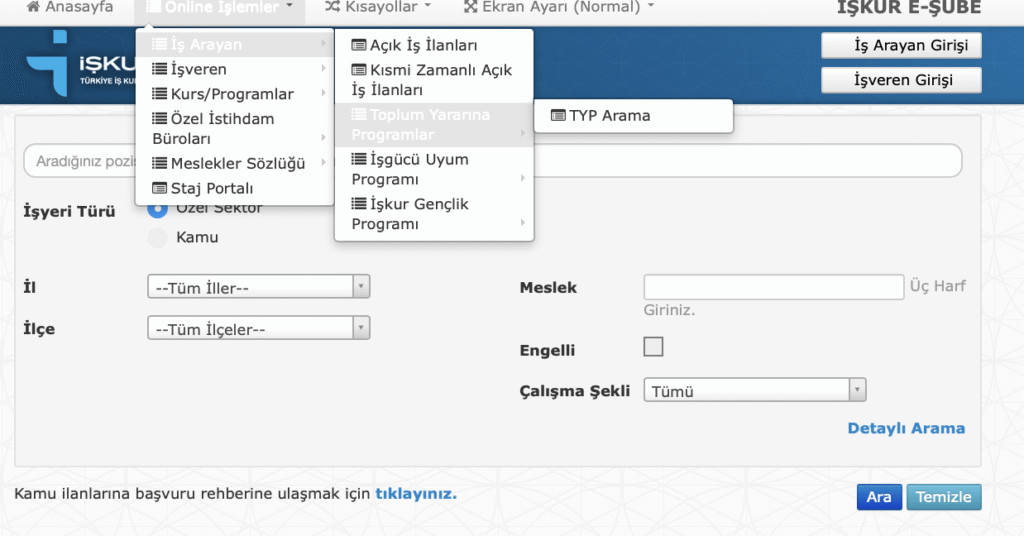This screenshot has height=536, width=1024.
Task: Open the Detaylı Arama link
Action: [x=906, y=428]
